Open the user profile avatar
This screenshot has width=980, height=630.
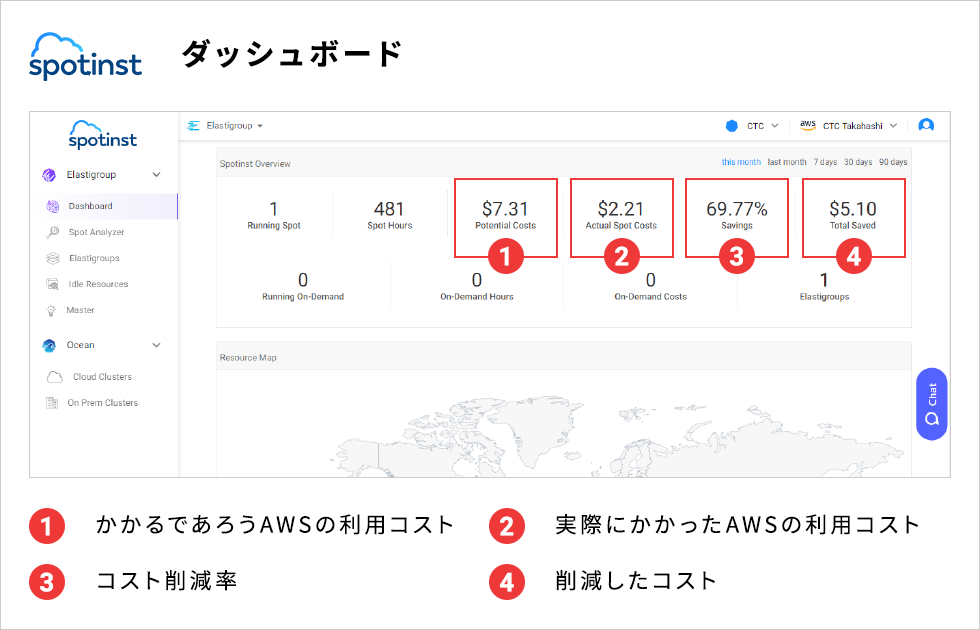coord(926,125)
